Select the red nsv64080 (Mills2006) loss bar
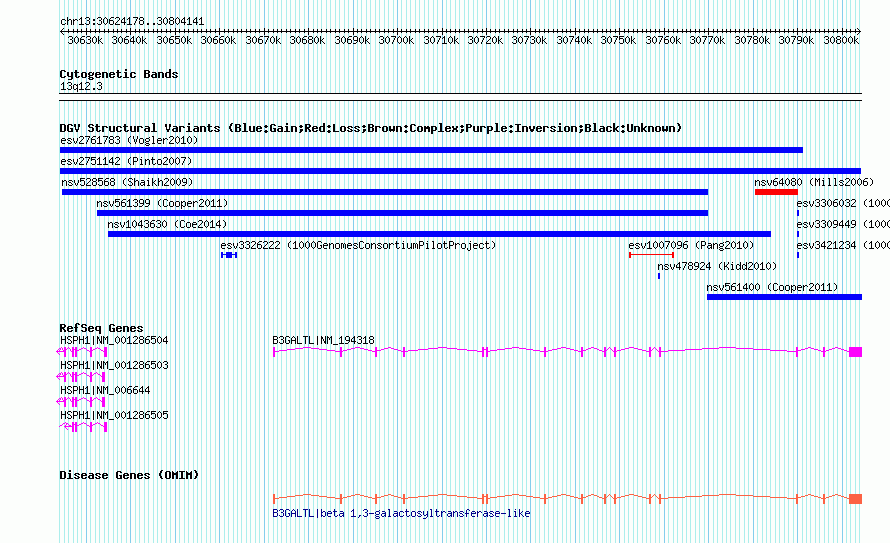 (x=776, y=192)
